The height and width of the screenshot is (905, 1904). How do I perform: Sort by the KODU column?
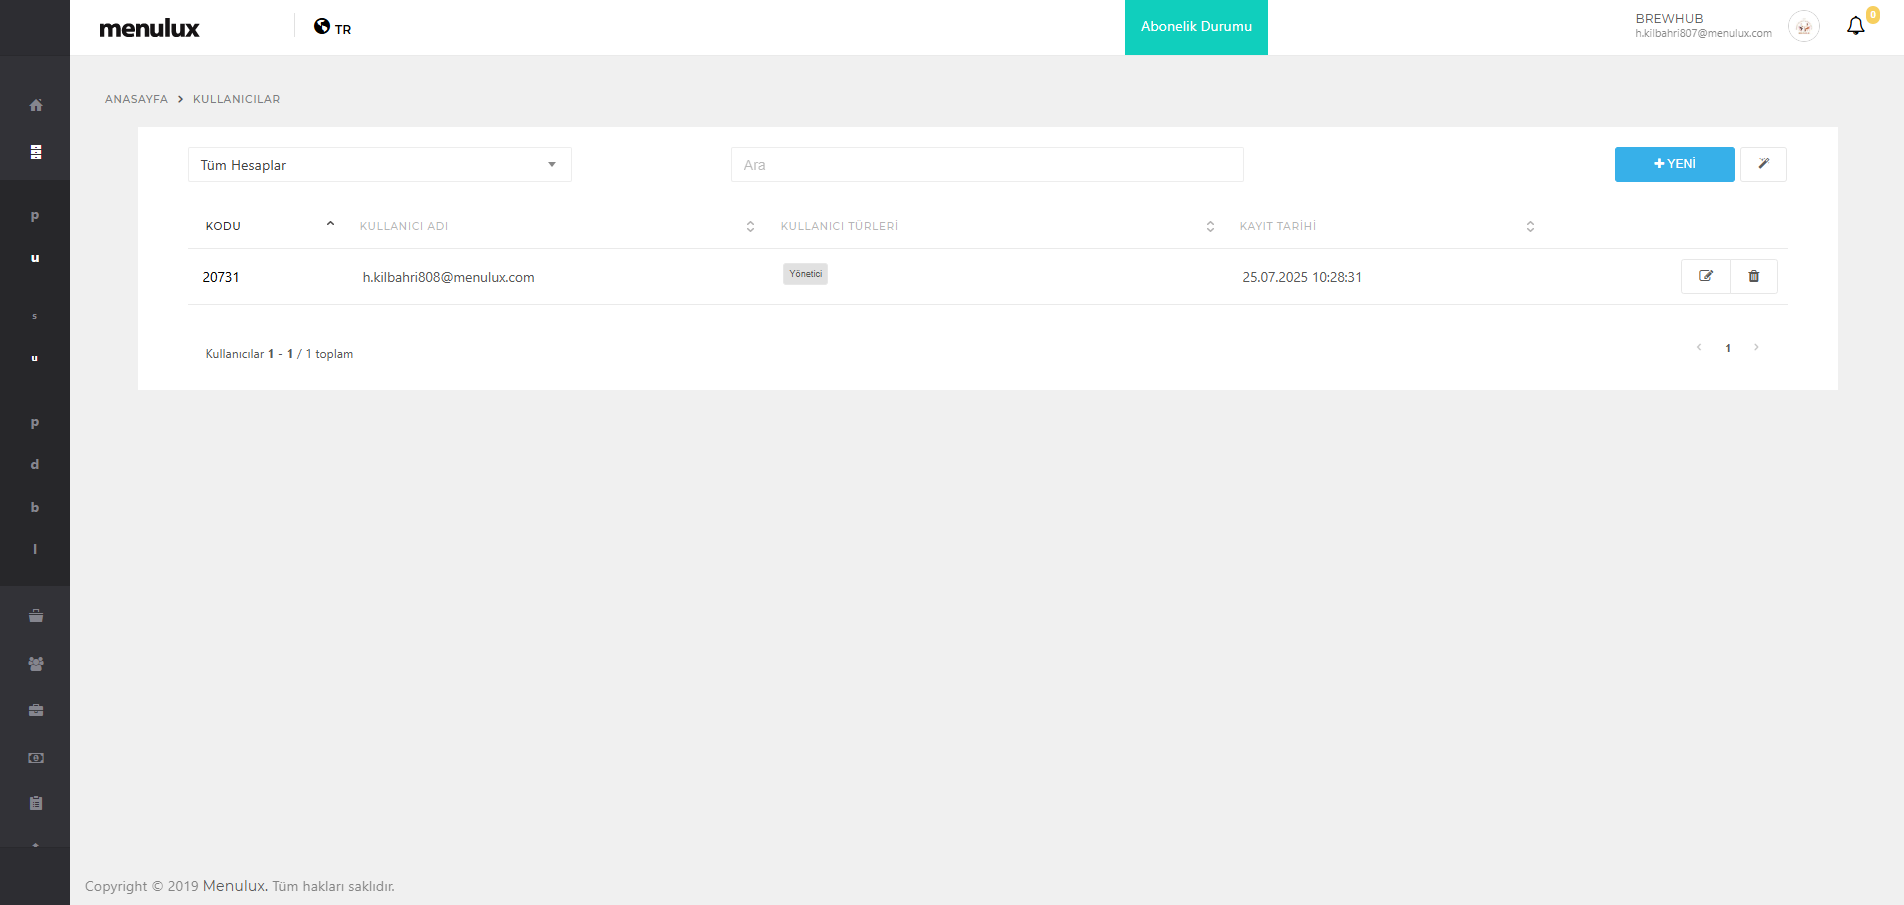(x=223, y=226)
